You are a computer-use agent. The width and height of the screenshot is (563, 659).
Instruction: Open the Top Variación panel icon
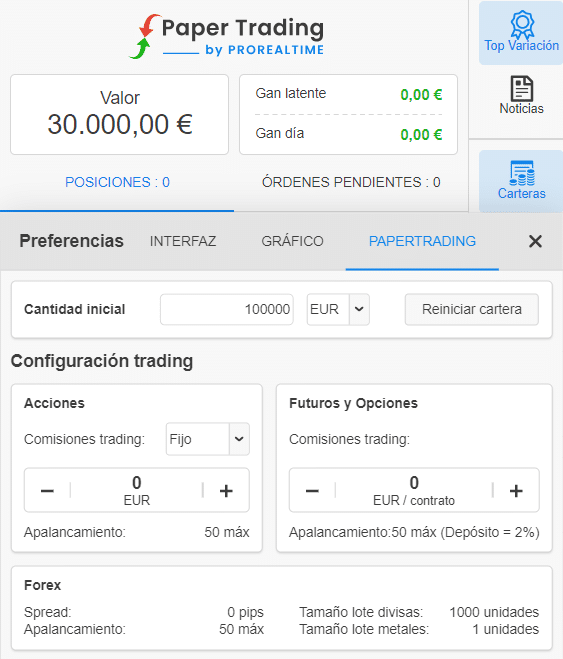click(521, 32)
